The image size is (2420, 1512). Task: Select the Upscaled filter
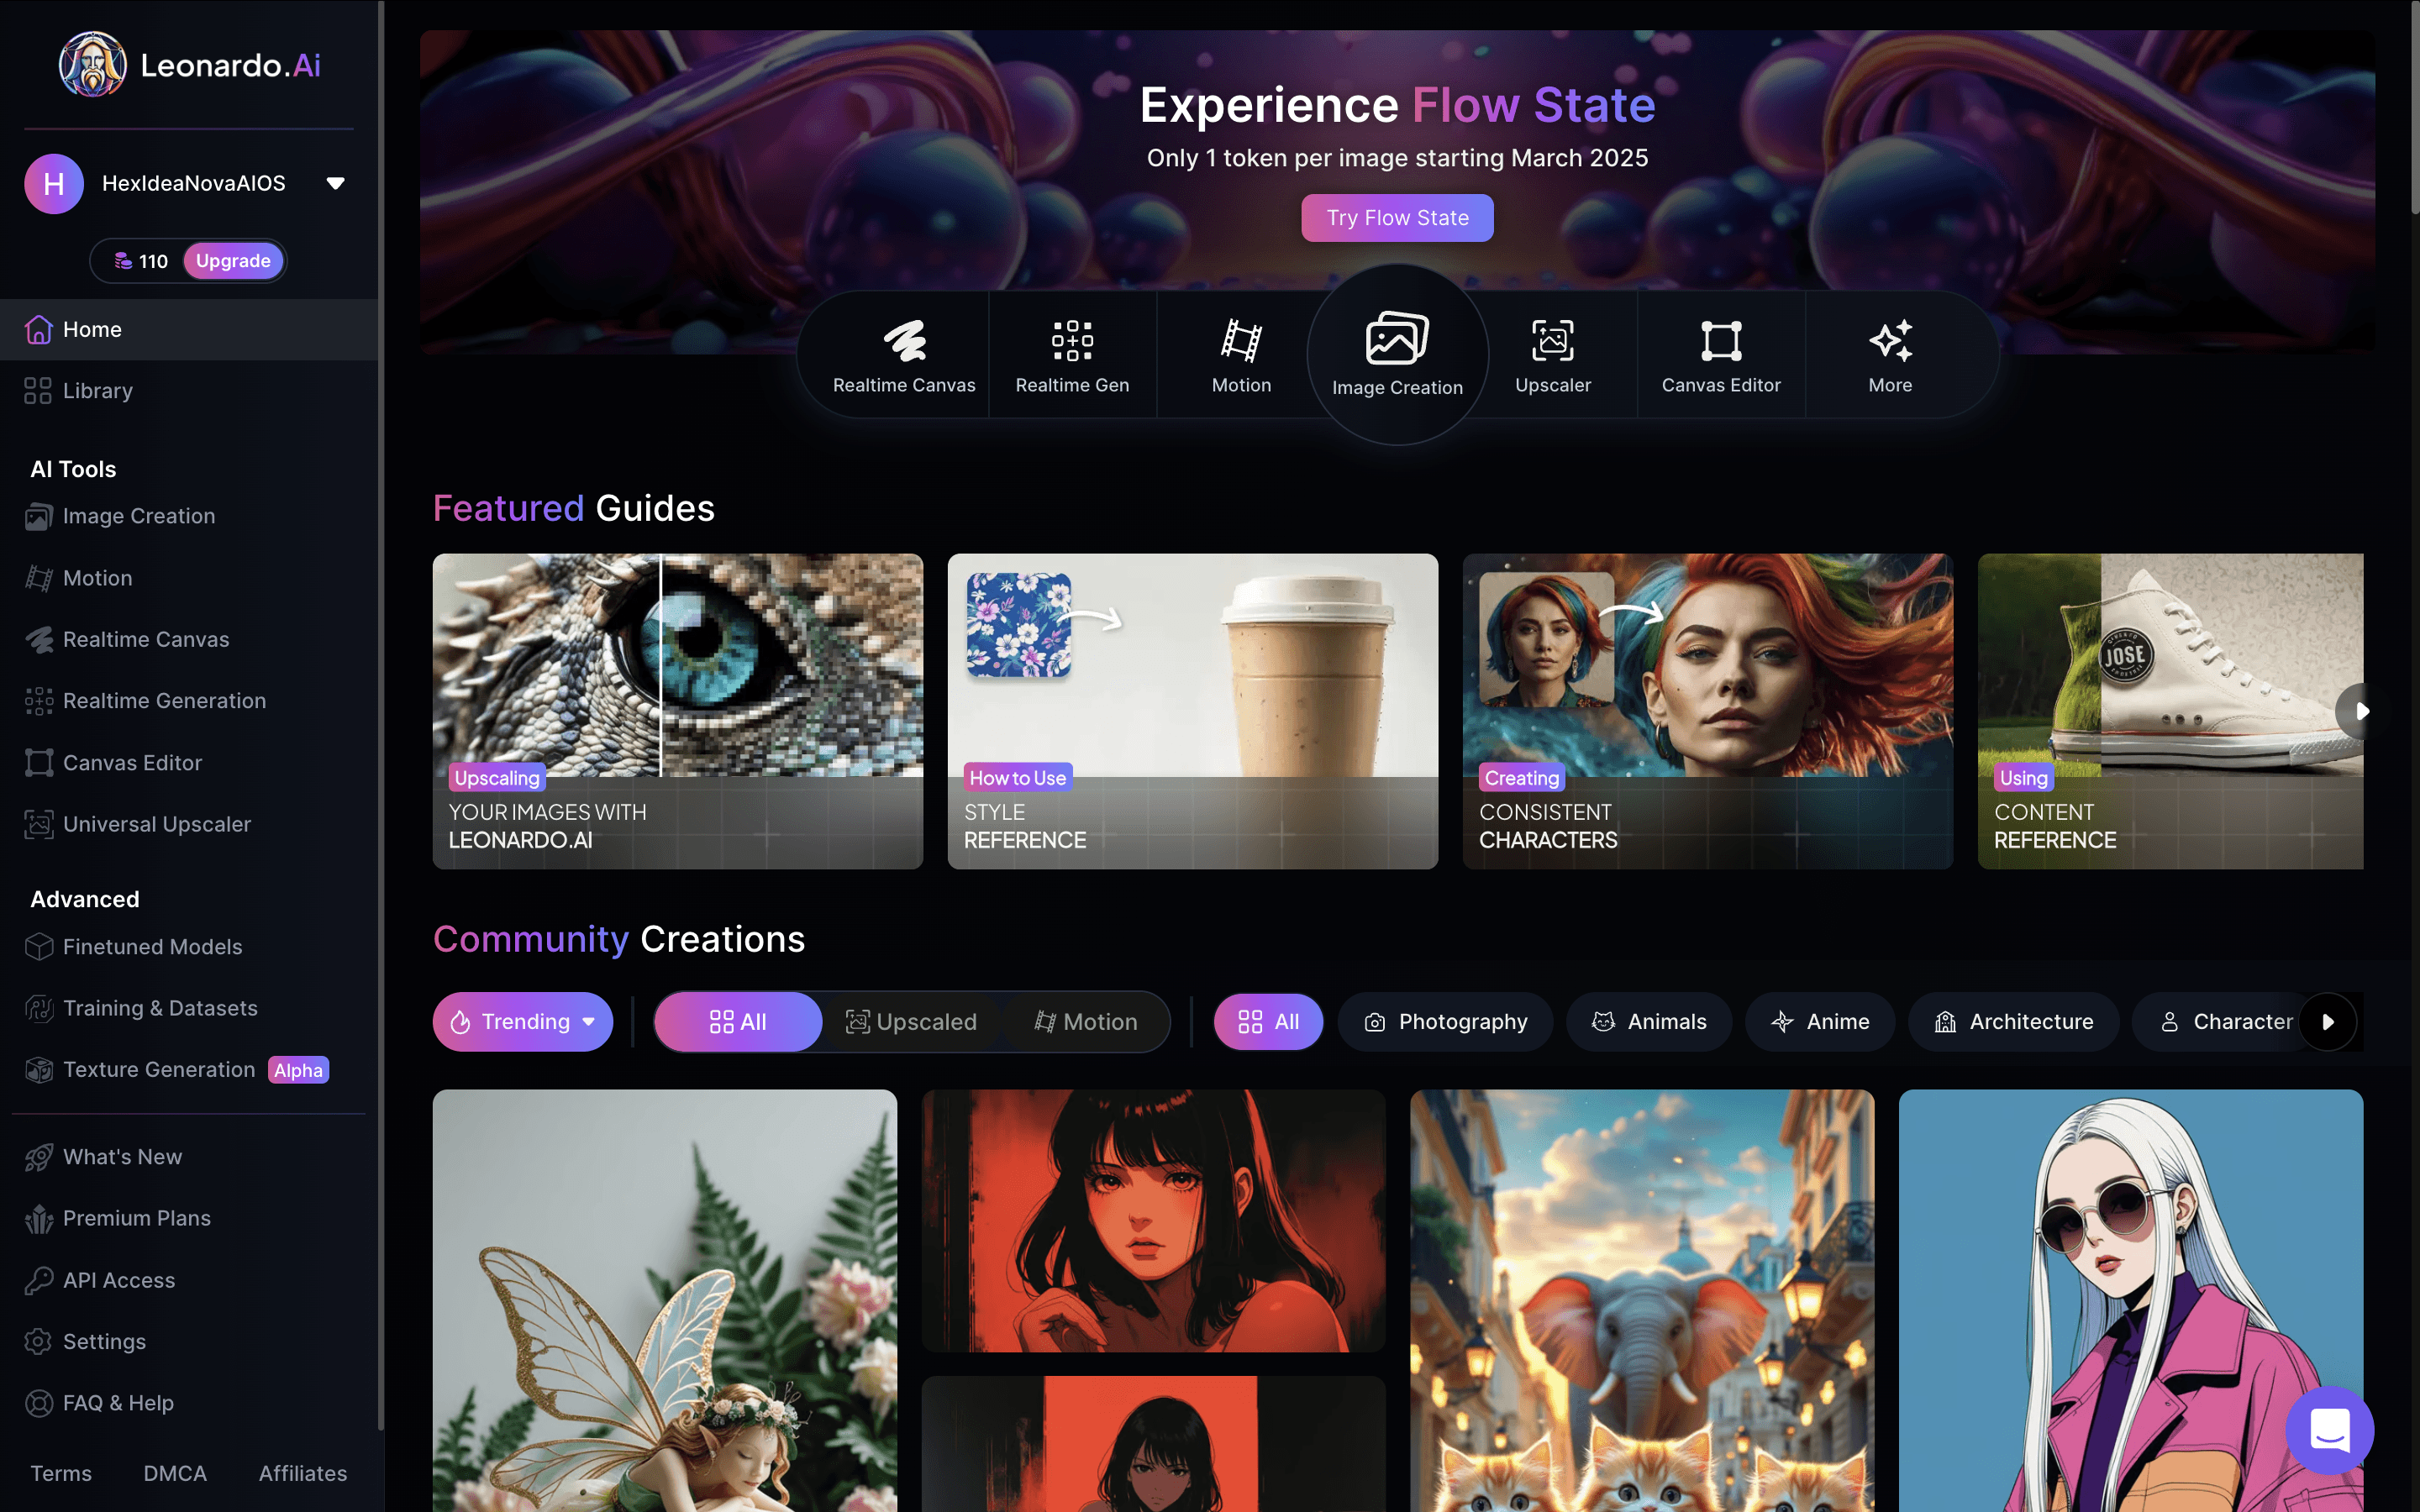911,1022
